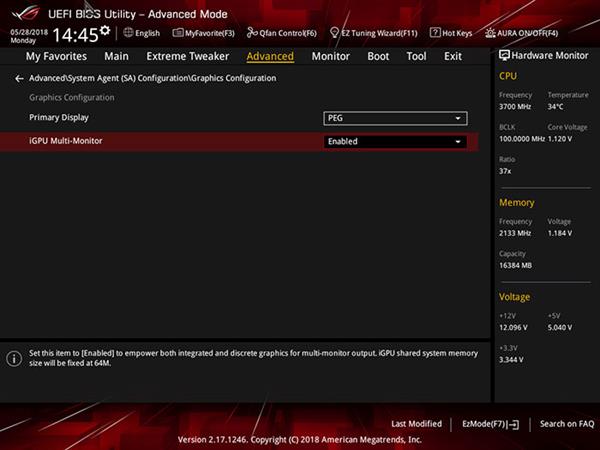Switch to the My Favorites tab
Viewport: 600px width, 450px height.
pyautogui.click(x=56, y=56)
